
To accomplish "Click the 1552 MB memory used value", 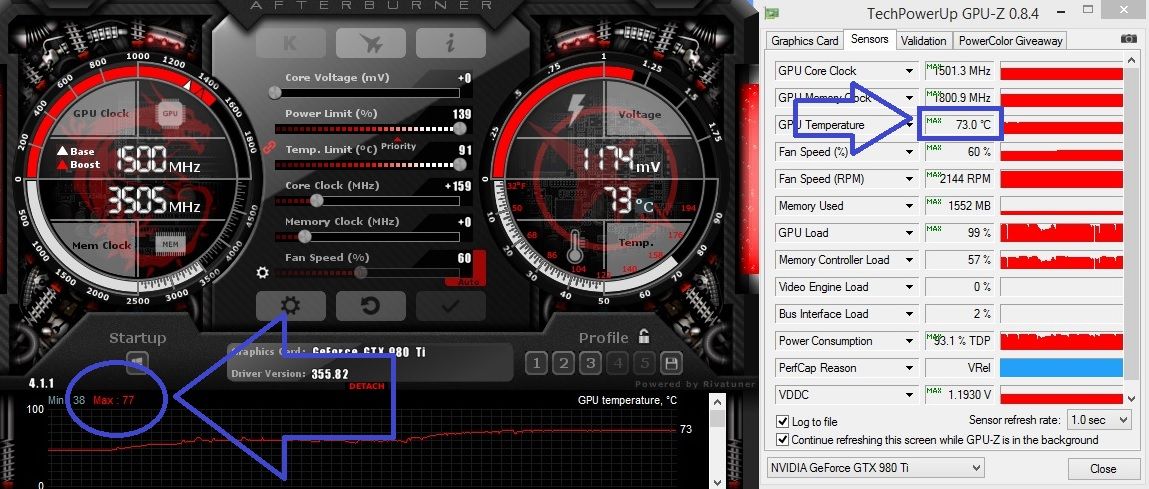I will 969,206.
